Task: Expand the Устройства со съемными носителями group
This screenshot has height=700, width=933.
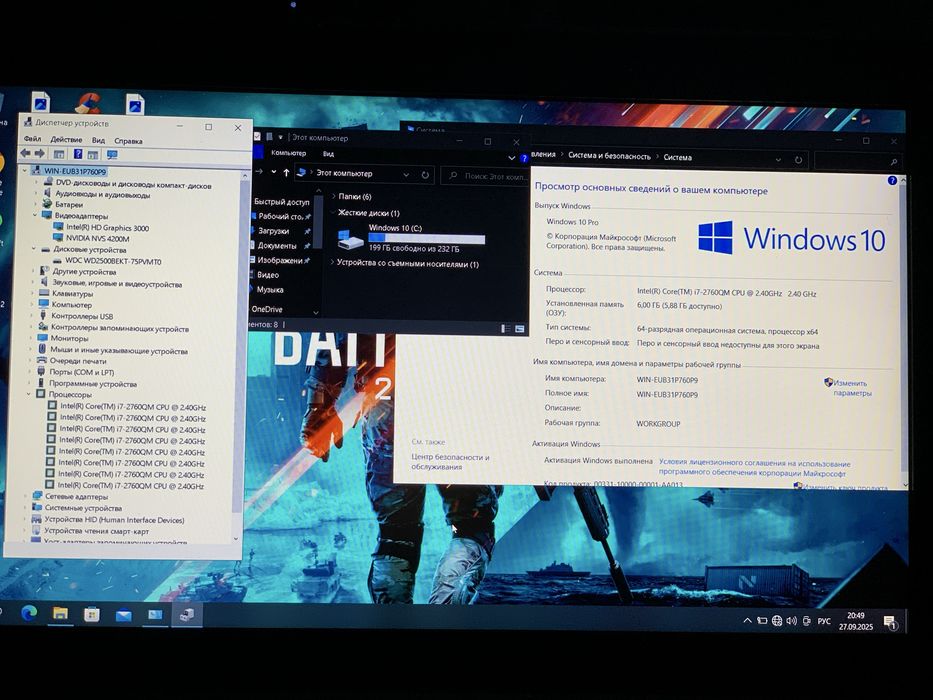Action: (x=332, y=262)
